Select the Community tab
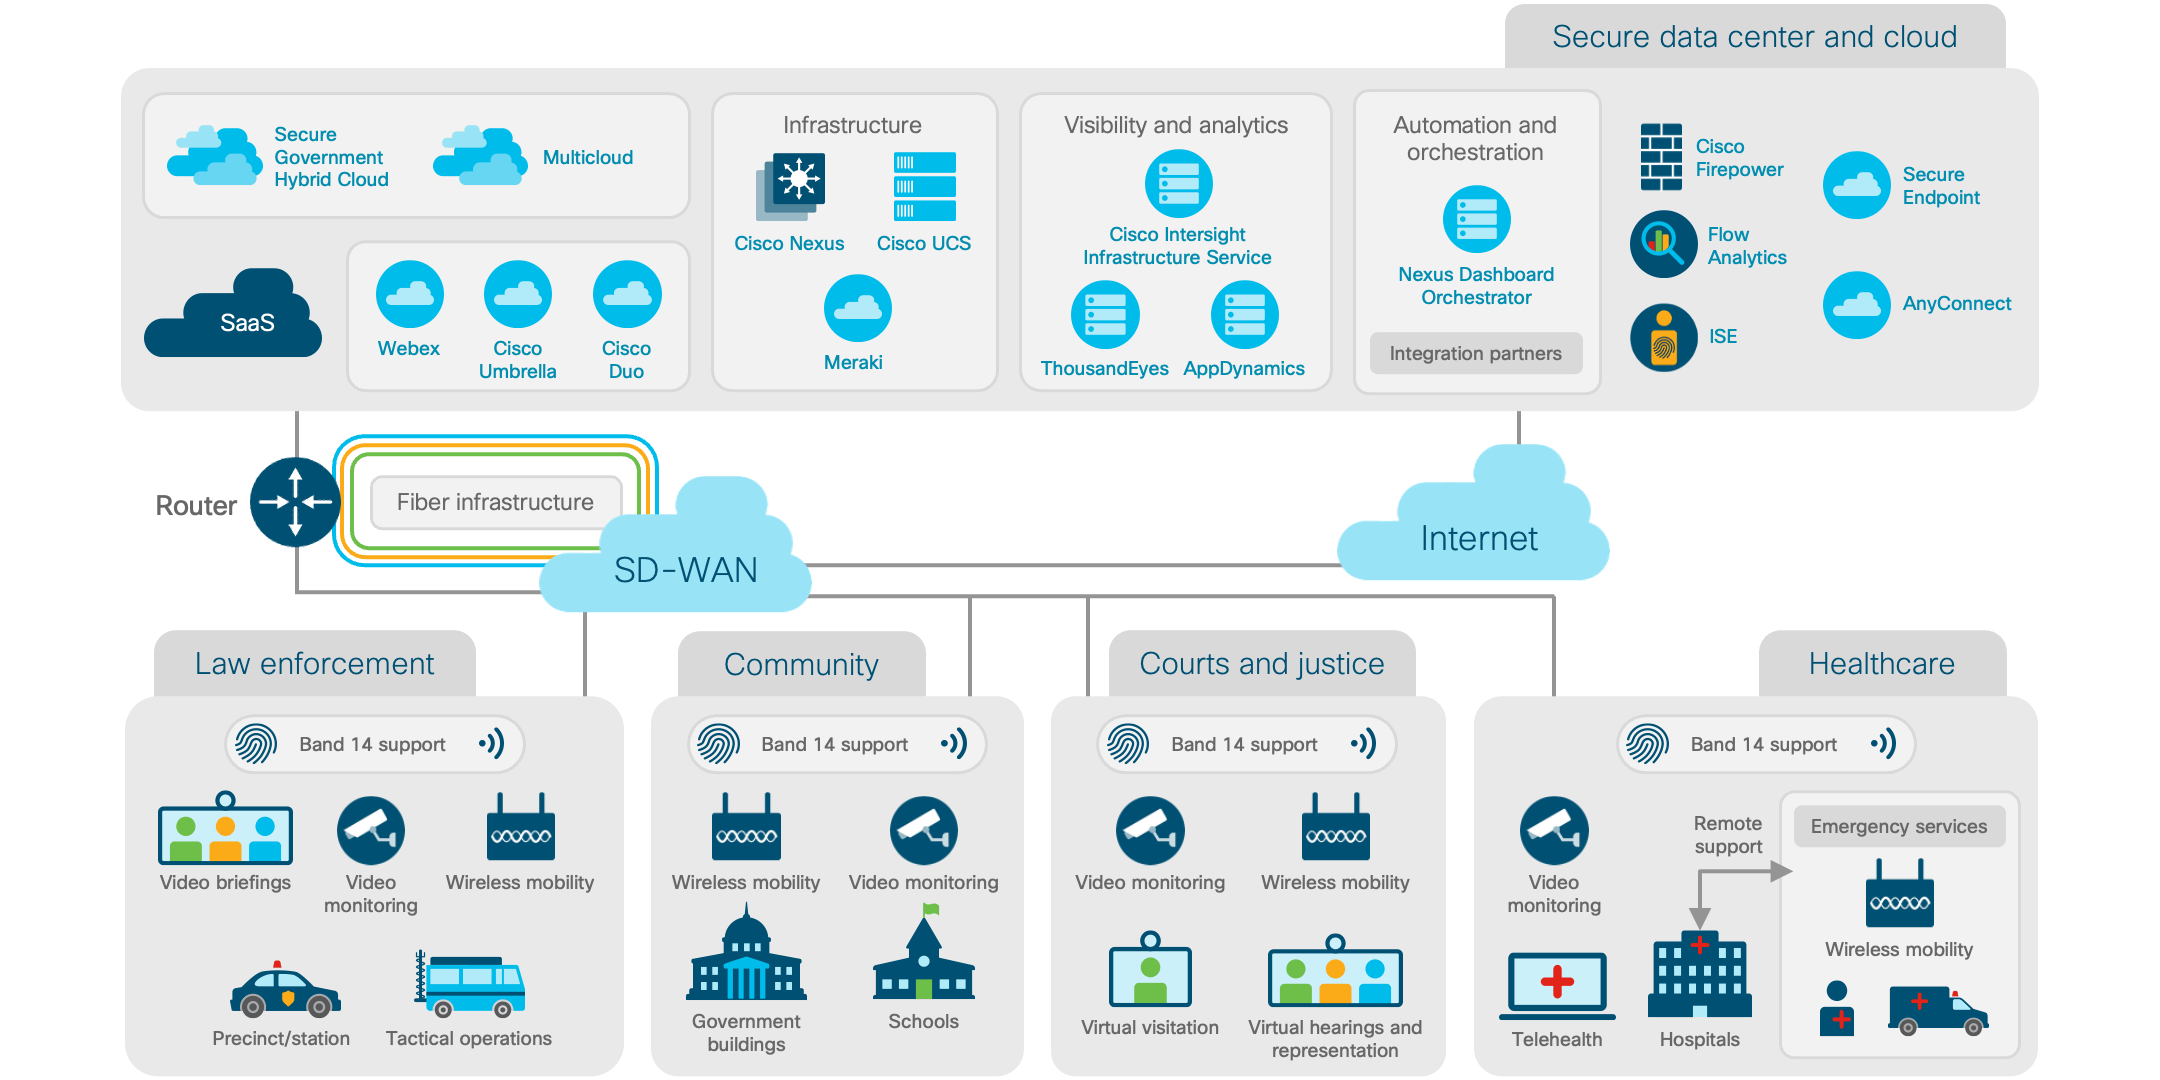Image resolution: width=2160 pixels, height=1080 pixels. tap(802, 664)
